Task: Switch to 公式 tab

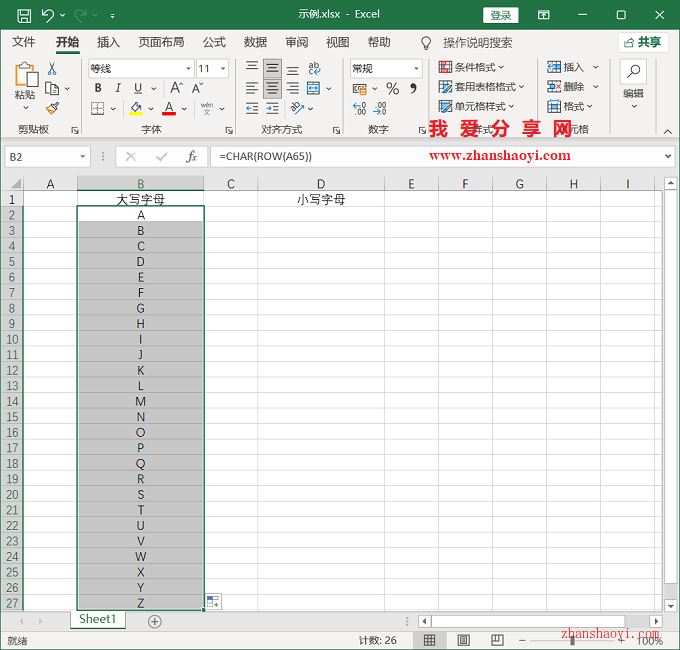Action: [x=214, y=42]
